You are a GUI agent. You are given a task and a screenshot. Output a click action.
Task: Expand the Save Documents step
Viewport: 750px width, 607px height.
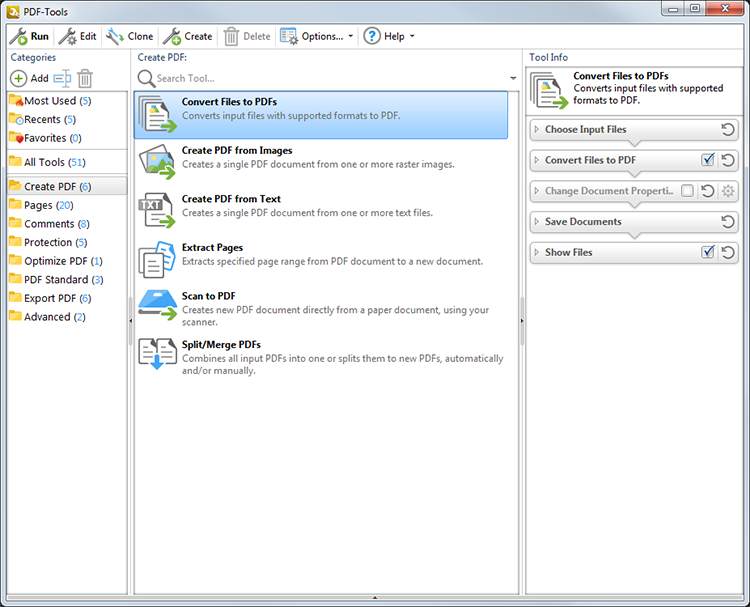pos(536,221)
